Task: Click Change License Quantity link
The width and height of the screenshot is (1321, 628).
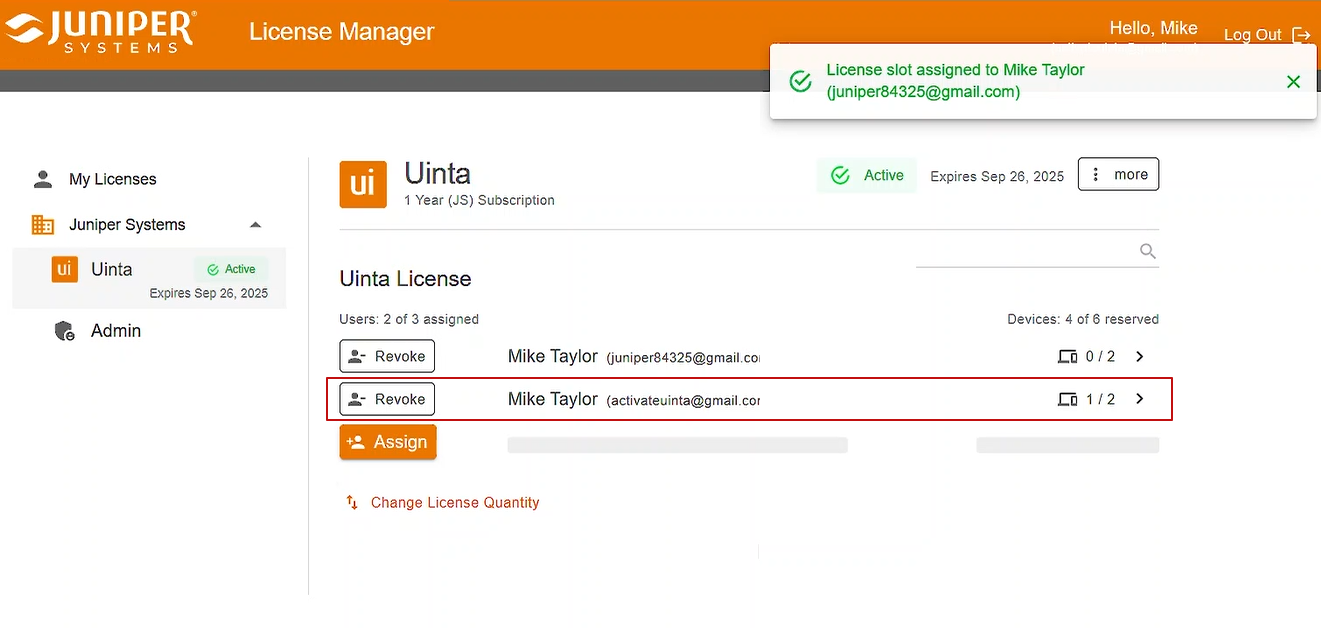Action: click(x=454, y=503)
